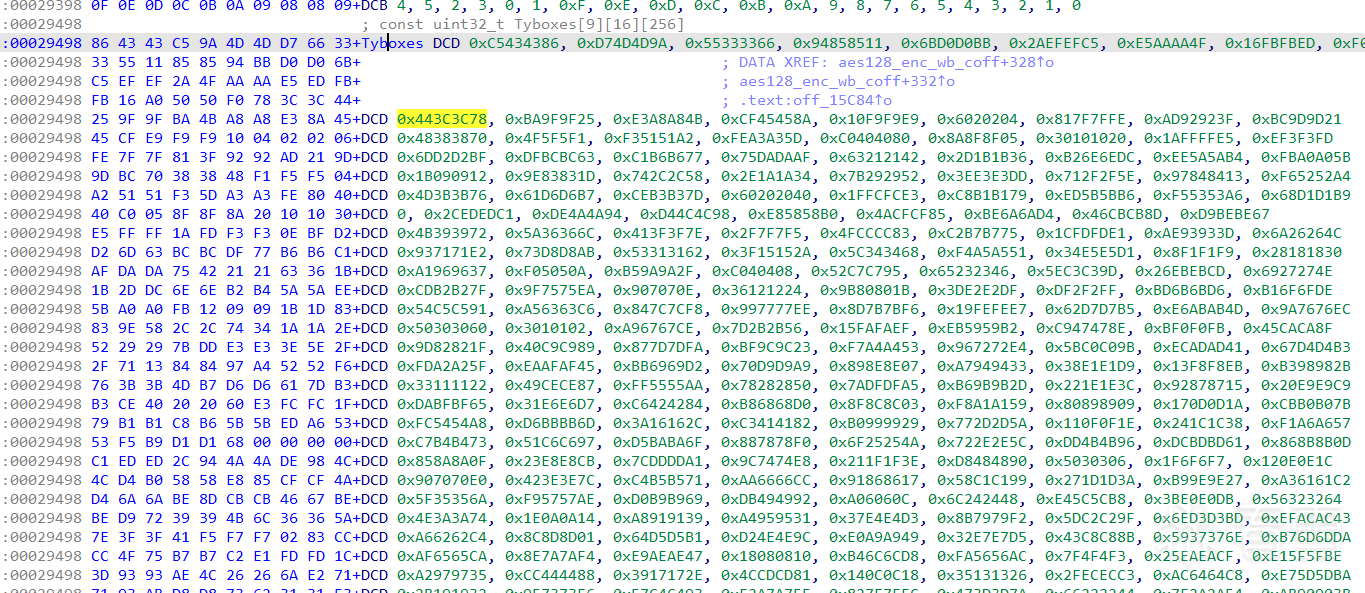Select value 0x907070E0
The image size is (1365, 593).
pos(442,481)
